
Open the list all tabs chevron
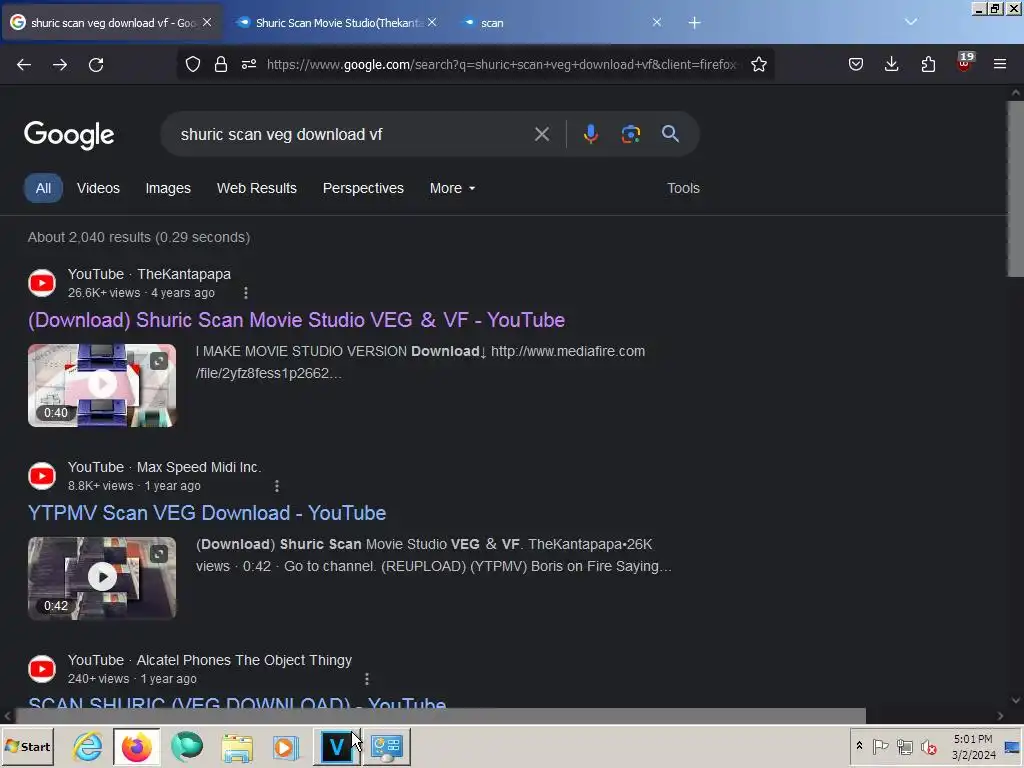[x=911, y=22]
